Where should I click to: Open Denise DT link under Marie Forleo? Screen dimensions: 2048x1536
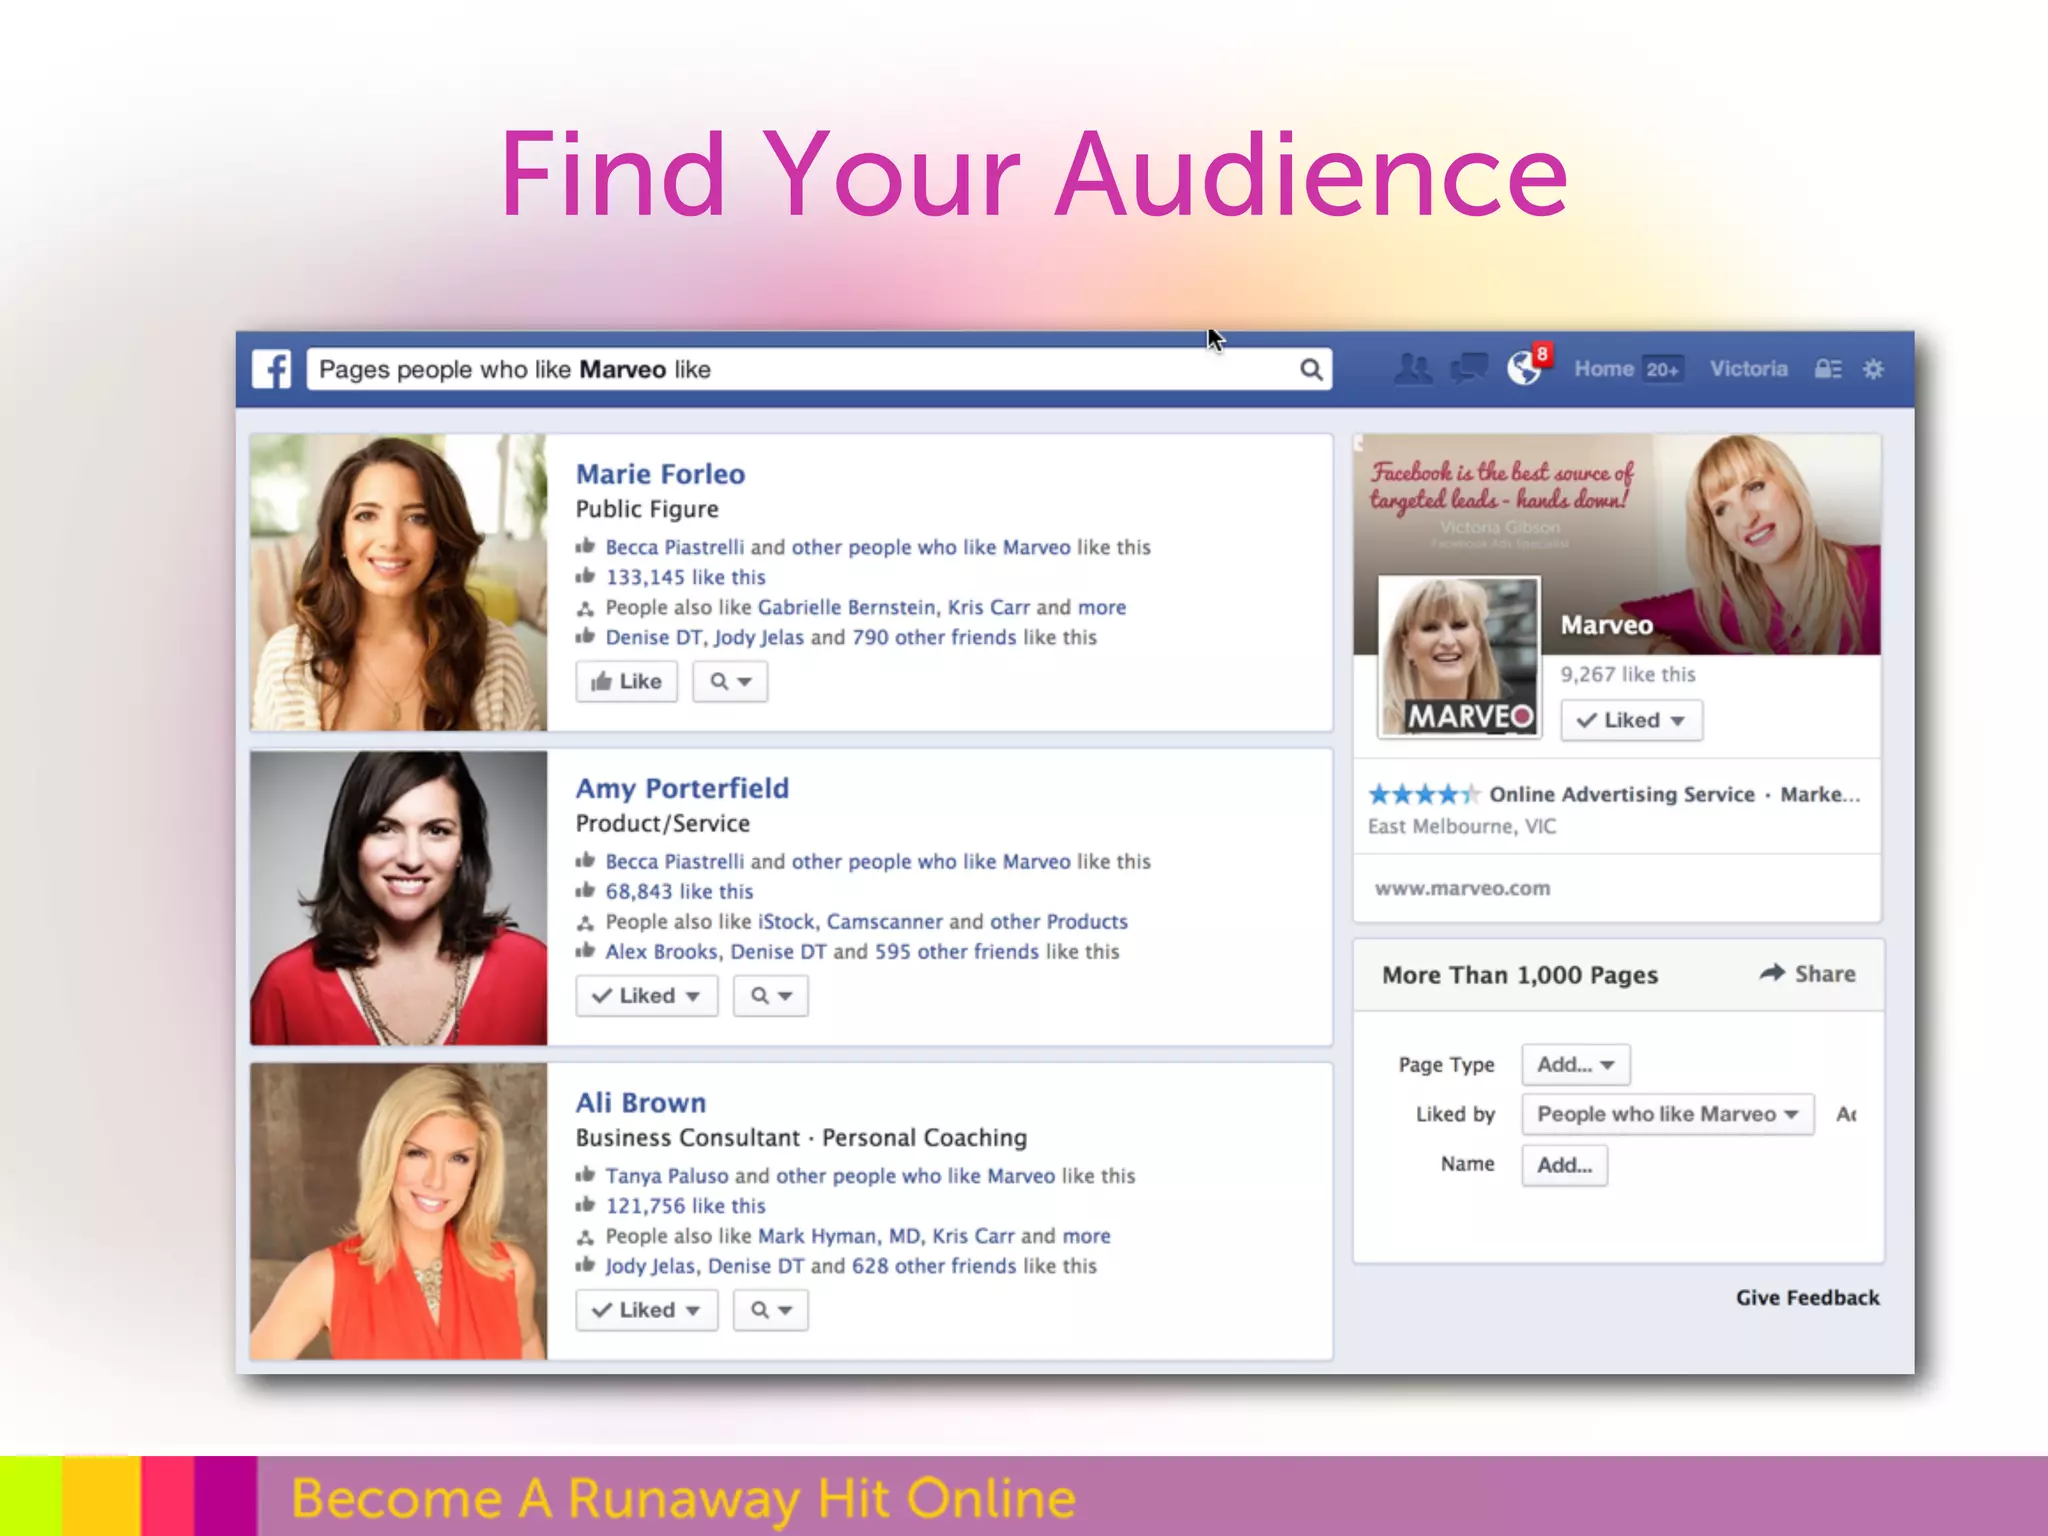pyautogui.click(x=654, y=637)
